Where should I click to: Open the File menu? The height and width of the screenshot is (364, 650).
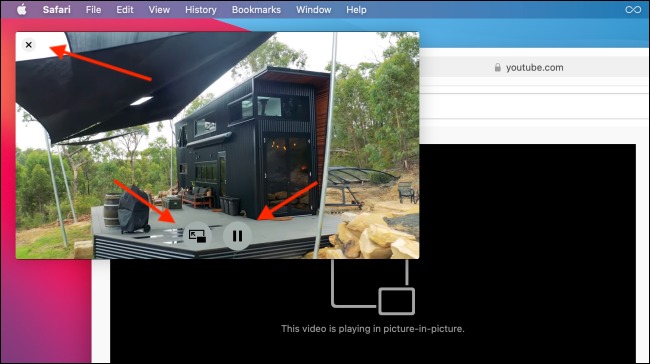point(93,10)
